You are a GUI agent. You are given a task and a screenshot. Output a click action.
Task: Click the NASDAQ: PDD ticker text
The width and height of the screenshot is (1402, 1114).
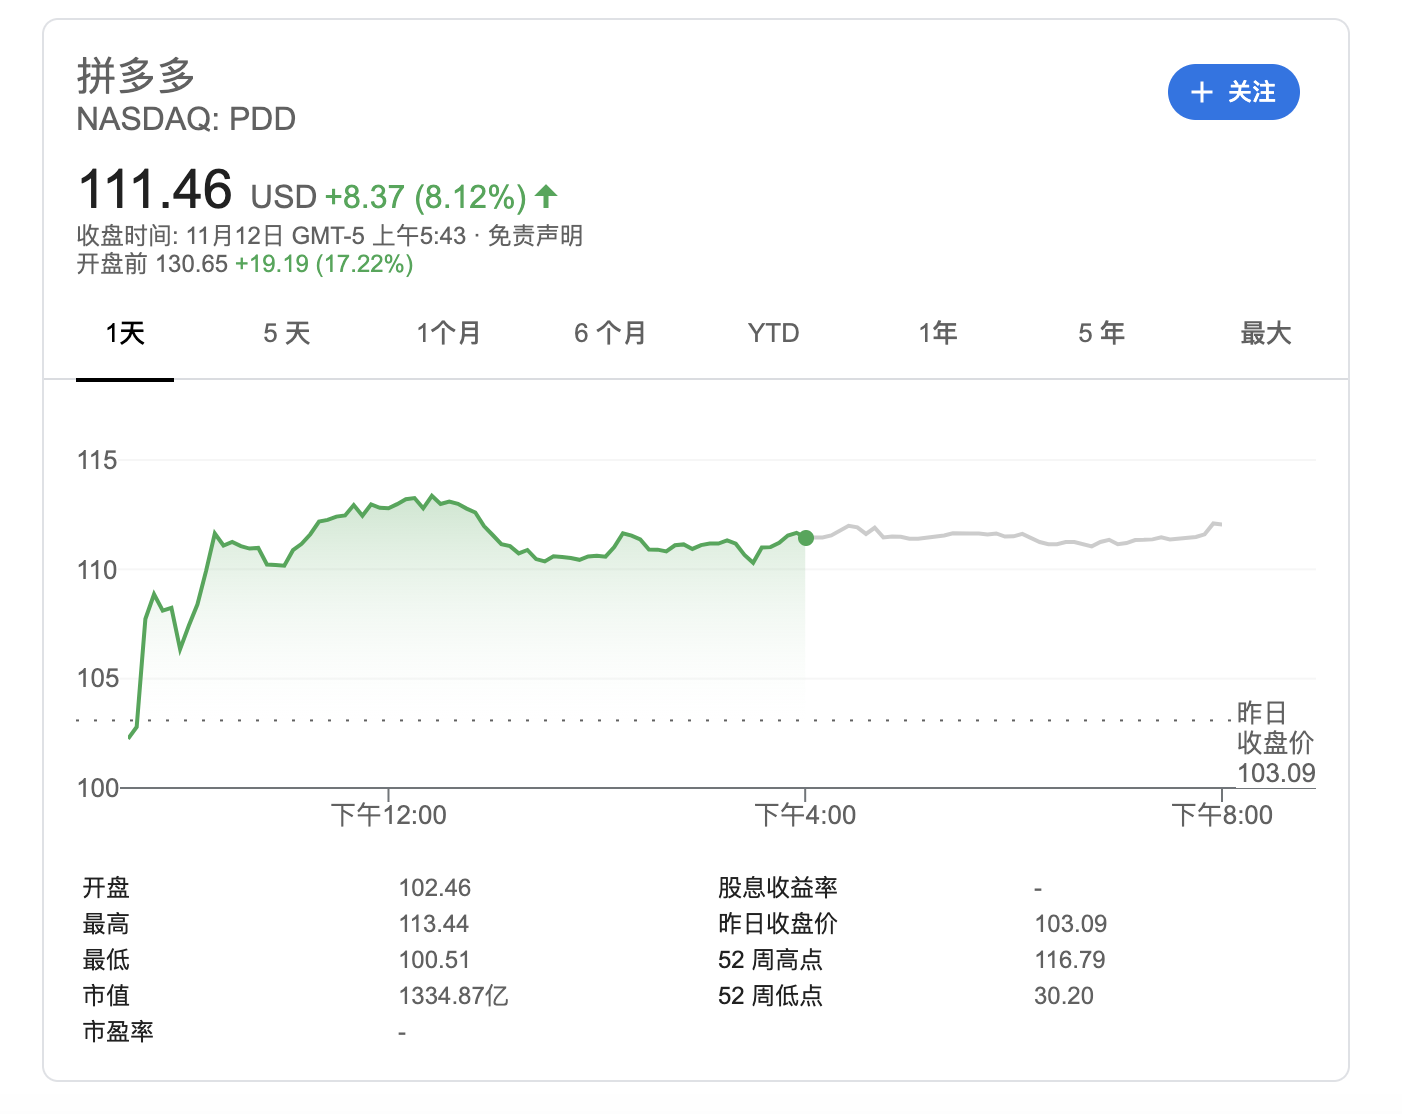tap(186, 119)
